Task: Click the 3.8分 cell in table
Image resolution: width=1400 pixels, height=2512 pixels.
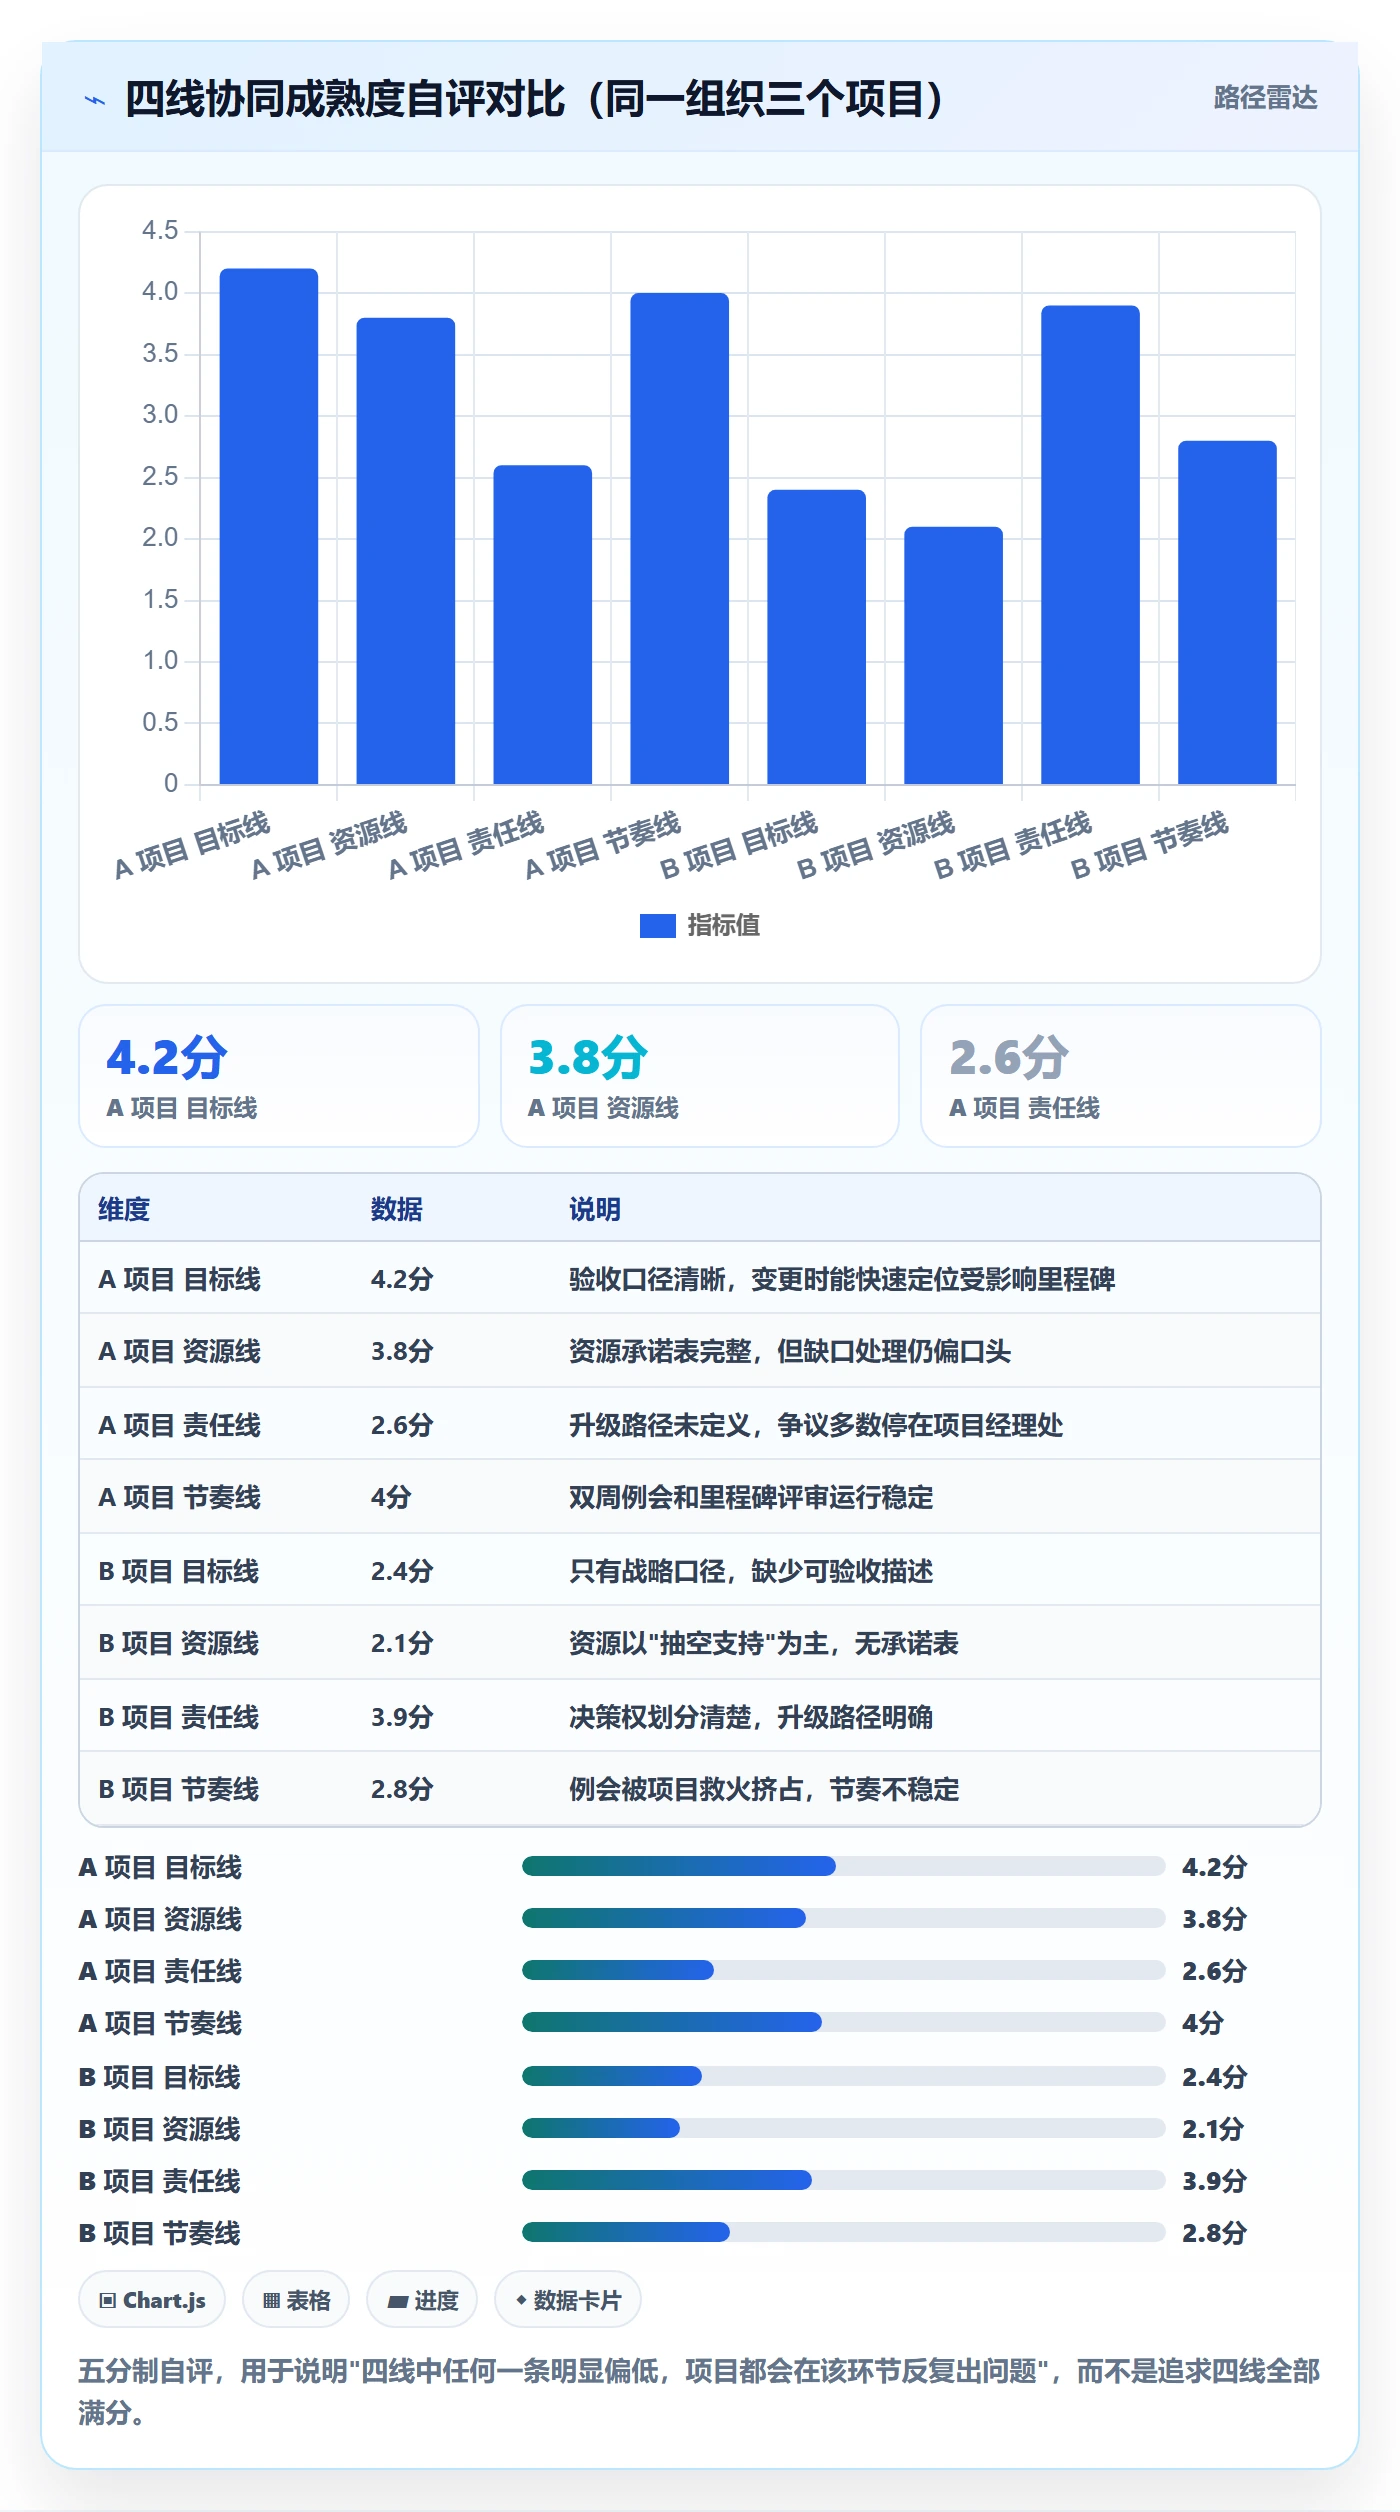Action: [402, 1351]
